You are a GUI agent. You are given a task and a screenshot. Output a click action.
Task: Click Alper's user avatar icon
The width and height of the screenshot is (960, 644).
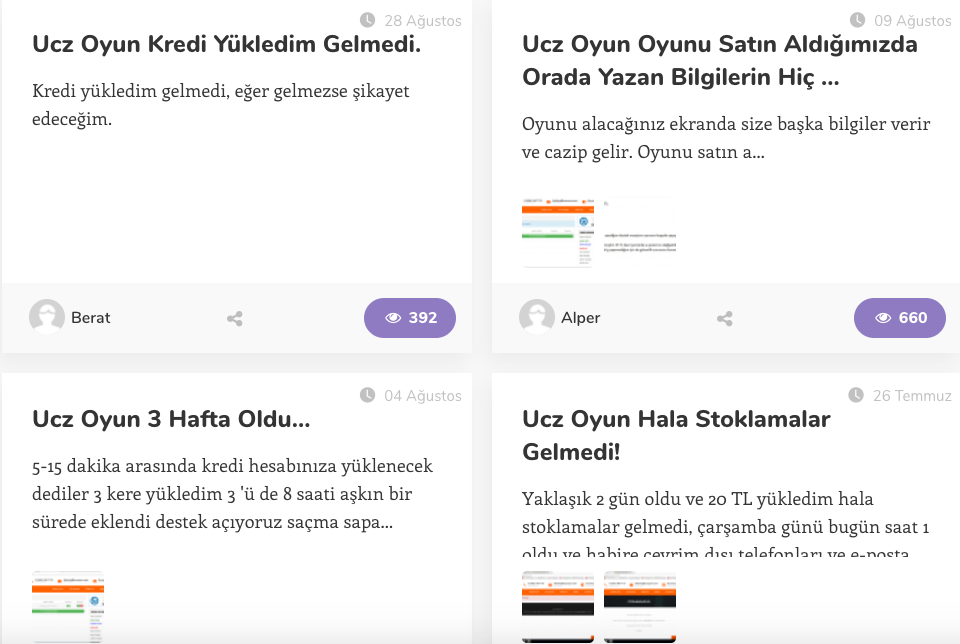(537, 318)
